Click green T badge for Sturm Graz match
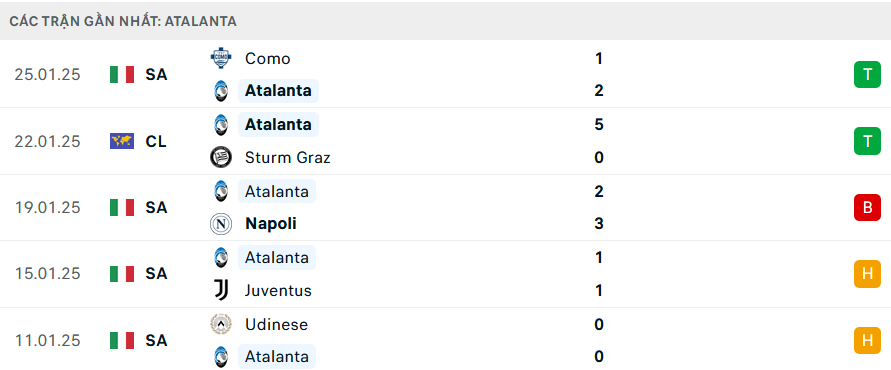The image size is (891, 370). point(867,141)
